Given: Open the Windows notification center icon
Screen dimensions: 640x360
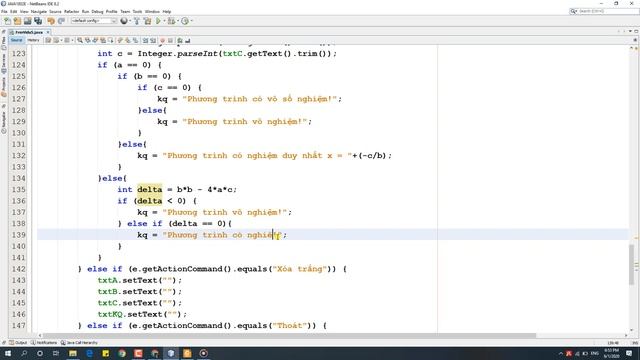Looking at the screenshot, I should coord(629,353).
